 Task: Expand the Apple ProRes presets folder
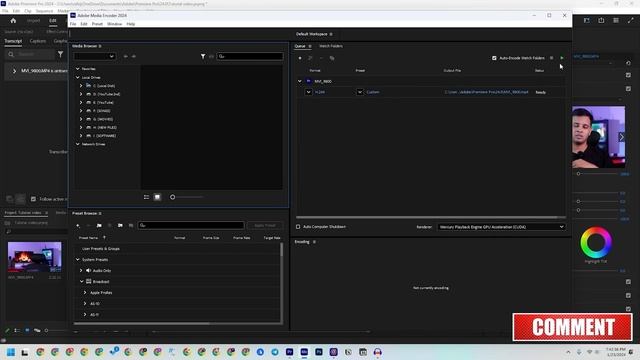click(x=85, y=293)
